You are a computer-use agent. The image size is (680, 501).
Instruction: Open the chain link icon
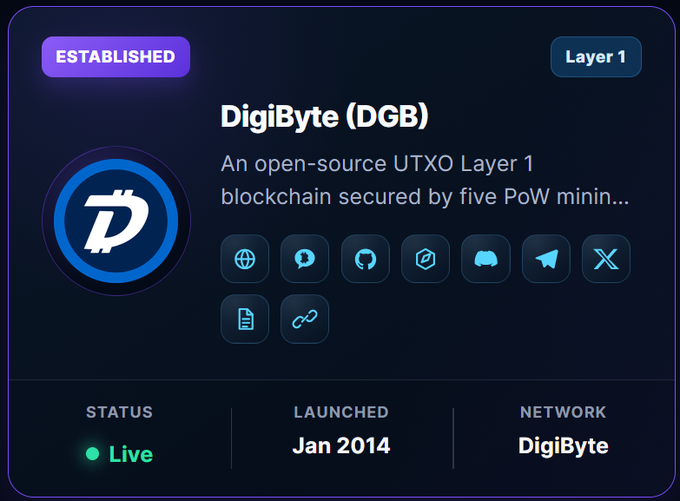click(305, 319)
